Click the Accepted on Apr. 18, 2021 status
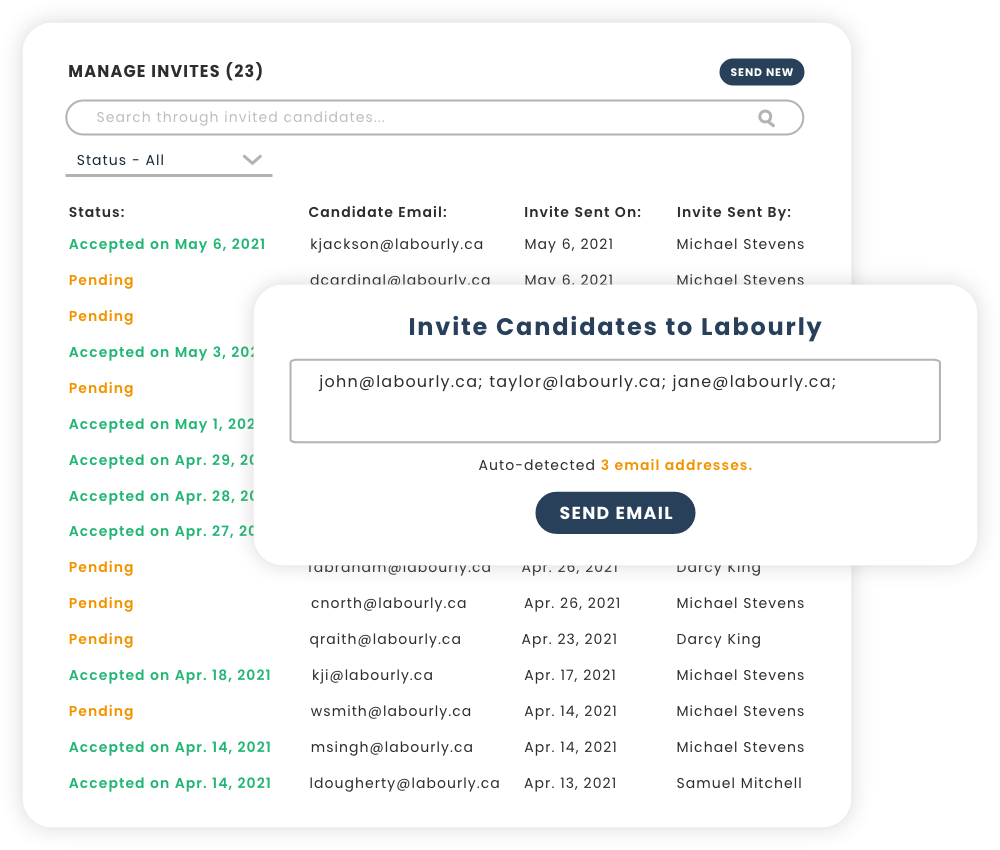 coord(170,675)
